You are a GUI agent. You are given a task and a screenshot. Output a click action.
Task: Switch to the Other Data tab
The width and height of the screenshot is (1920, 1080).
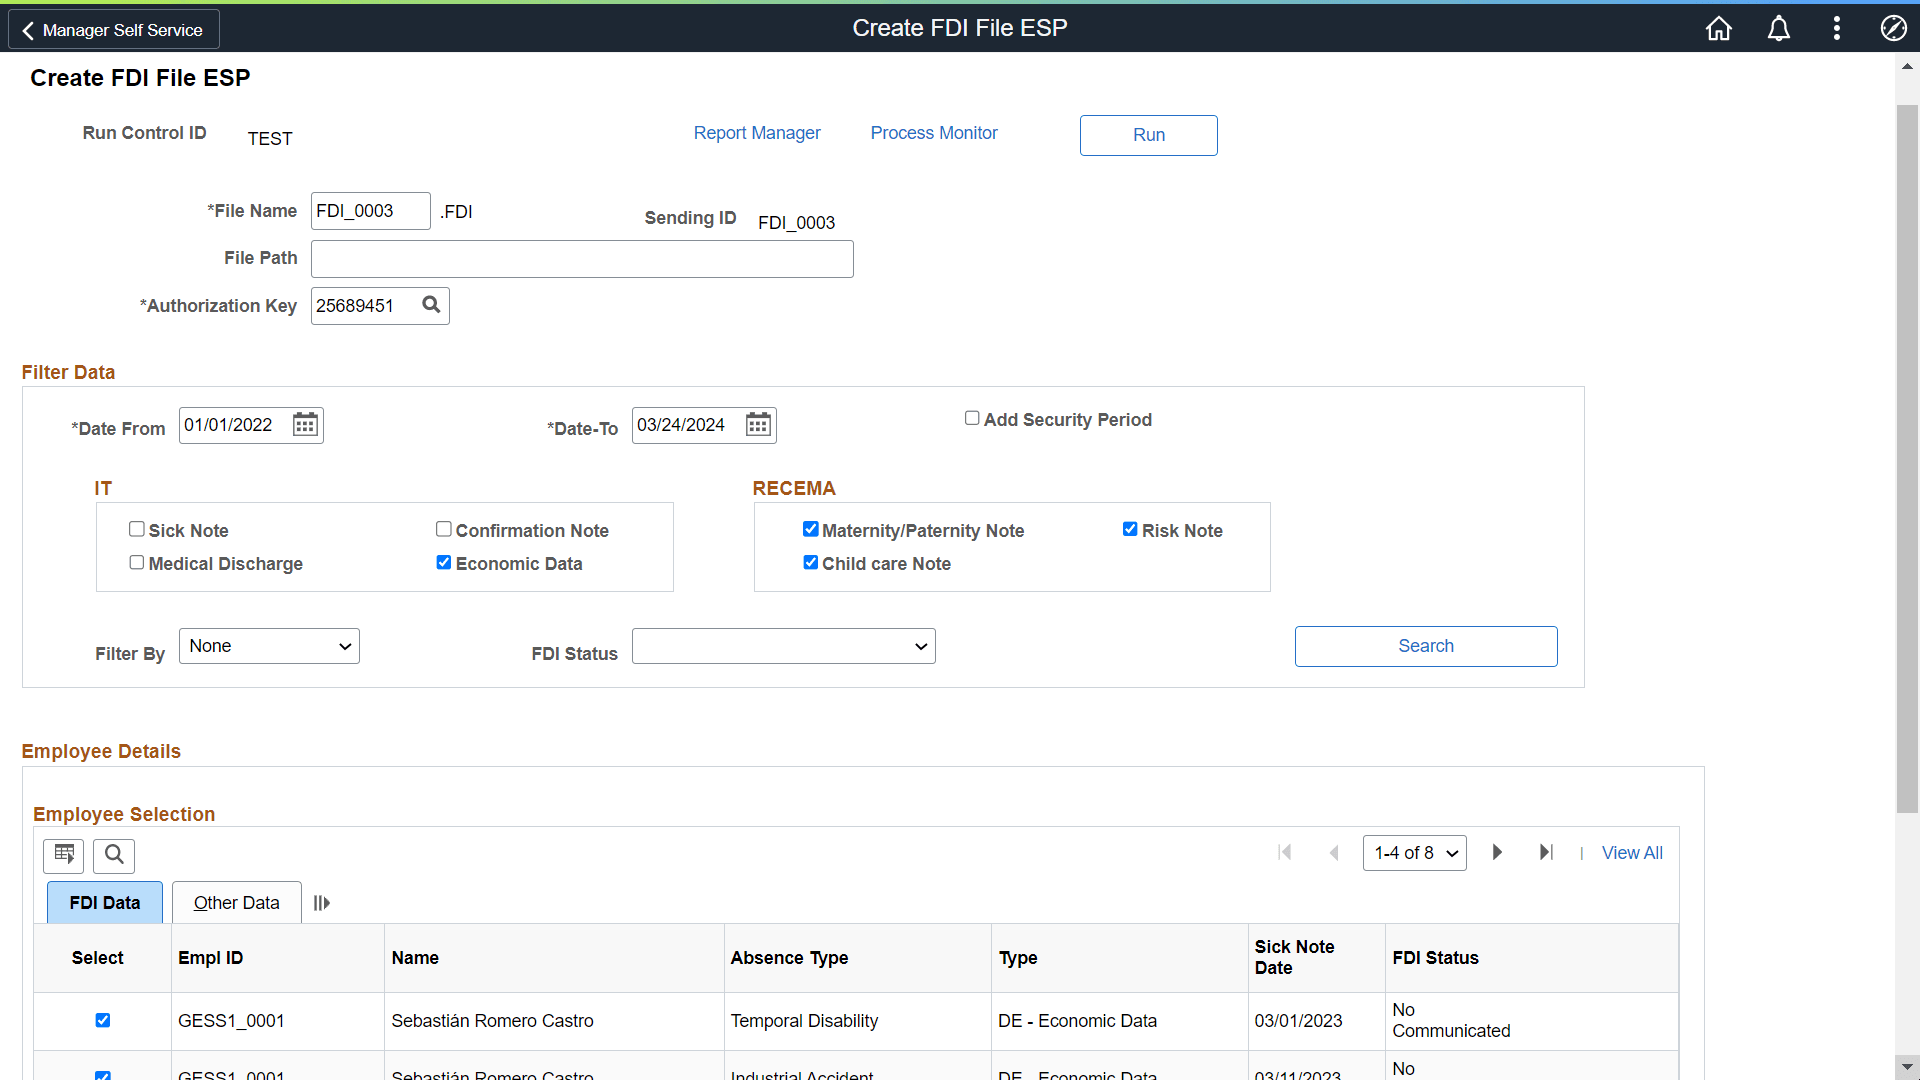click(x=236, y=903)
